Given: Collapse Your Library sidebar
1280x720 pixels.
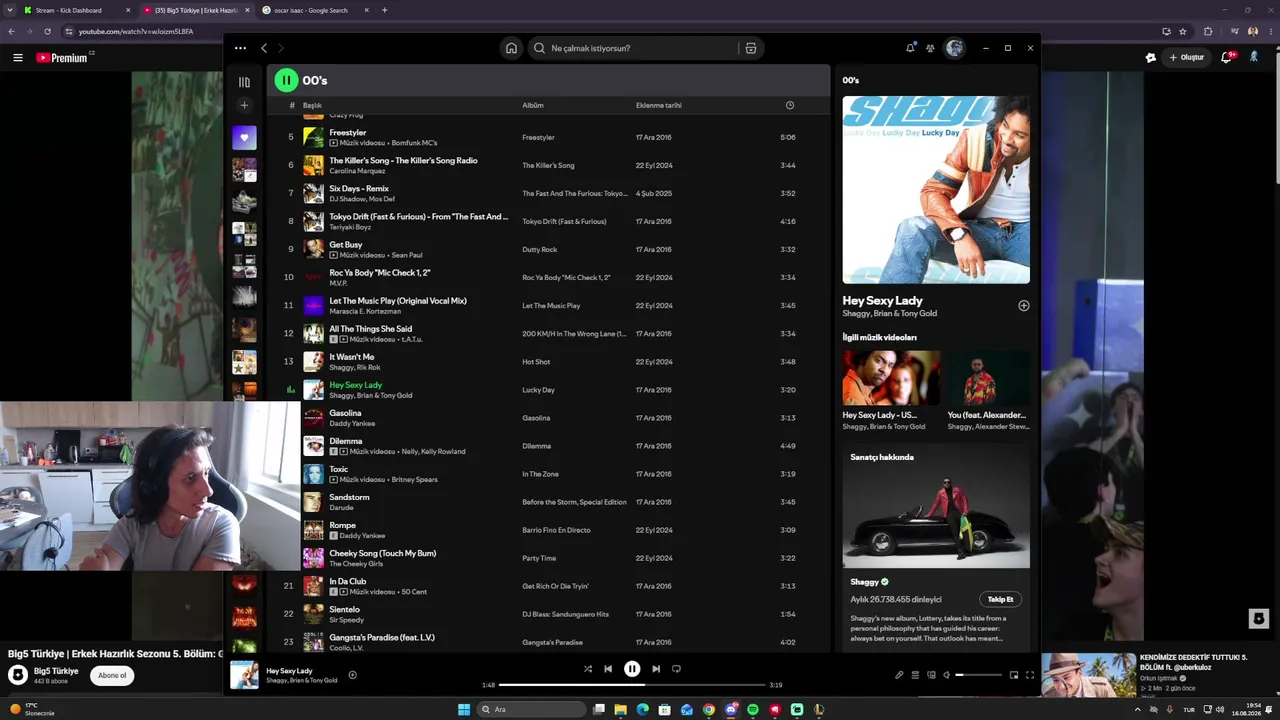Looking at the screenshot, I should pos(244,82).
